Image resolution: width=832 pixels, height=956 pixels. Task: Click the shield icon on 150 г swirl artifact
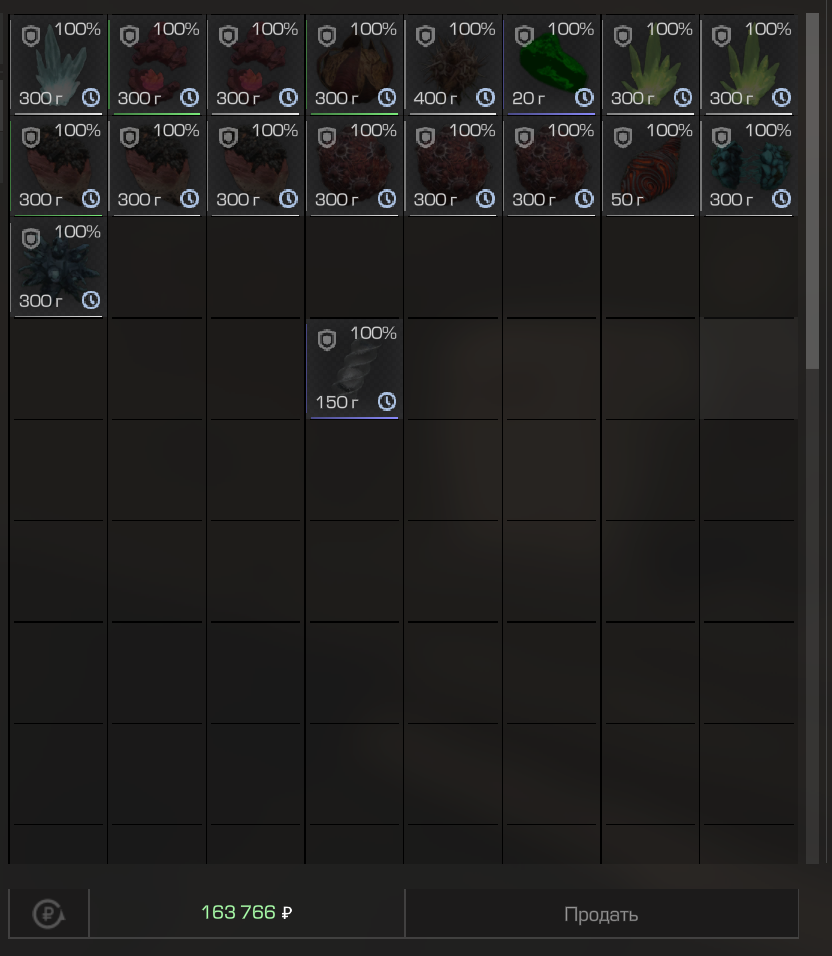coord(327,340)
